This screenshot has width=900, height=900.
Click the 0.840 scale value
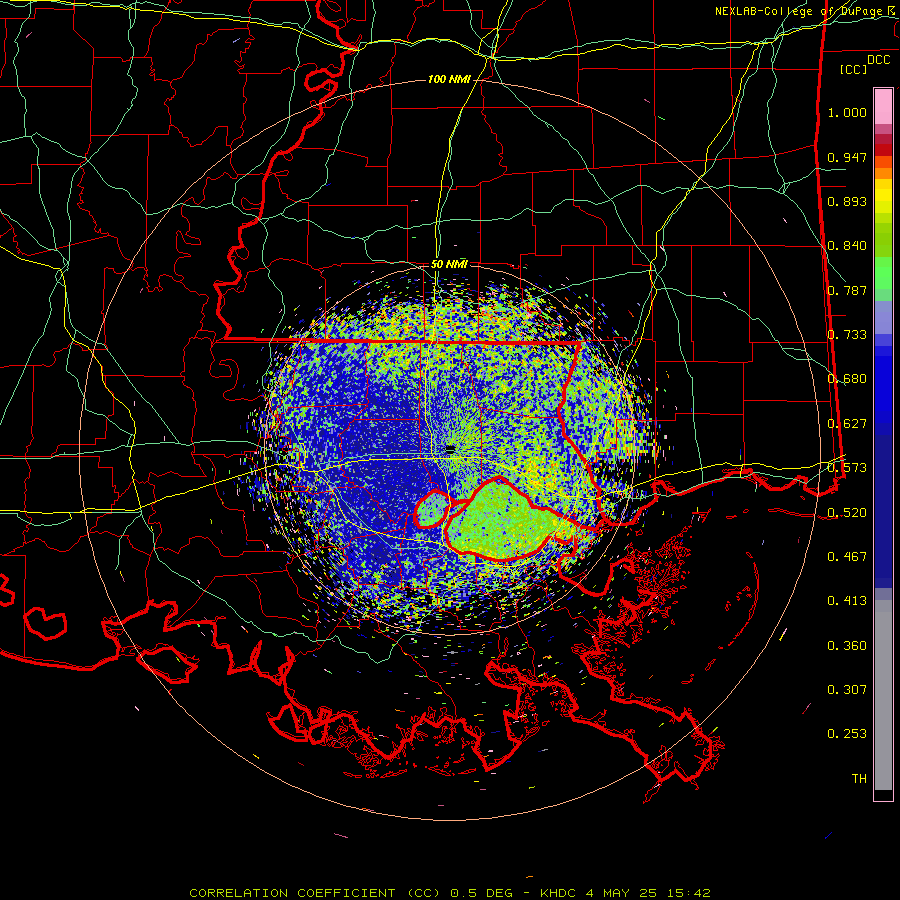click(847, 246)
